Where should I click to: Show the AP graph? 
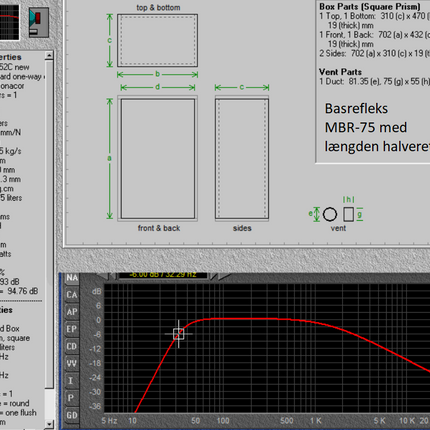click(x=72, y=312)
